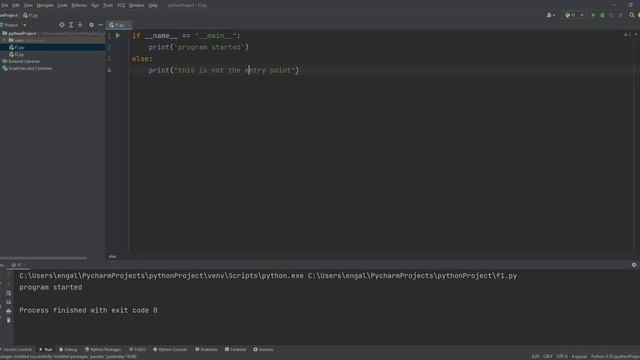
Task: Open Python Packages tool window
Action: pos(103,349)
